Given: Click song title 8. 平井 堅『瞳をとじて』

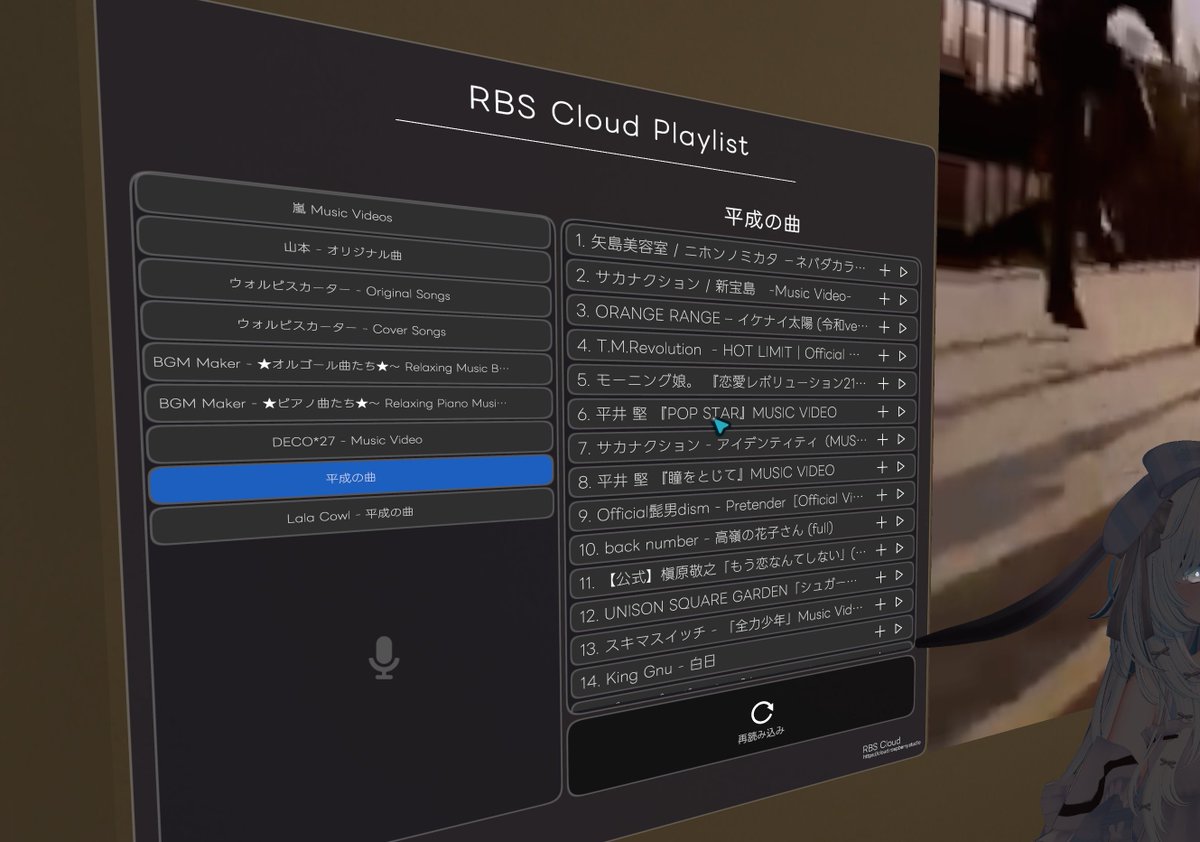Looking at the screenshot, I should pyautogui.click(x=706, y=476).
